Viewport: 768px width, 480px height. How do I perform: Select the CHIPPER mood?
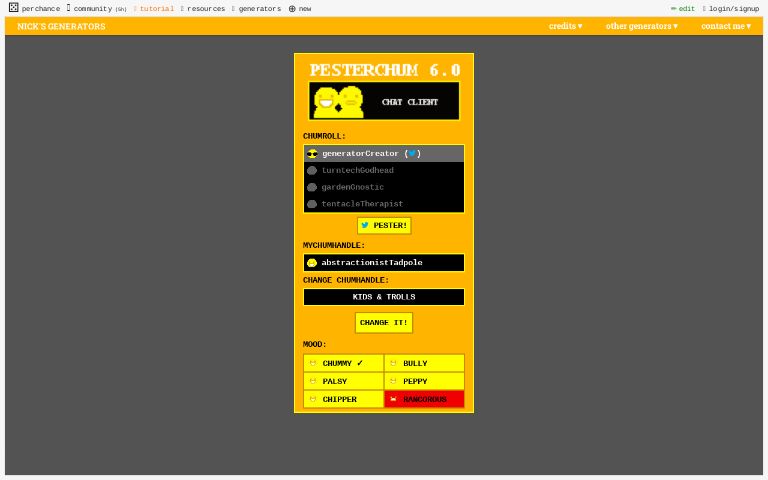(x=343, y=399)
